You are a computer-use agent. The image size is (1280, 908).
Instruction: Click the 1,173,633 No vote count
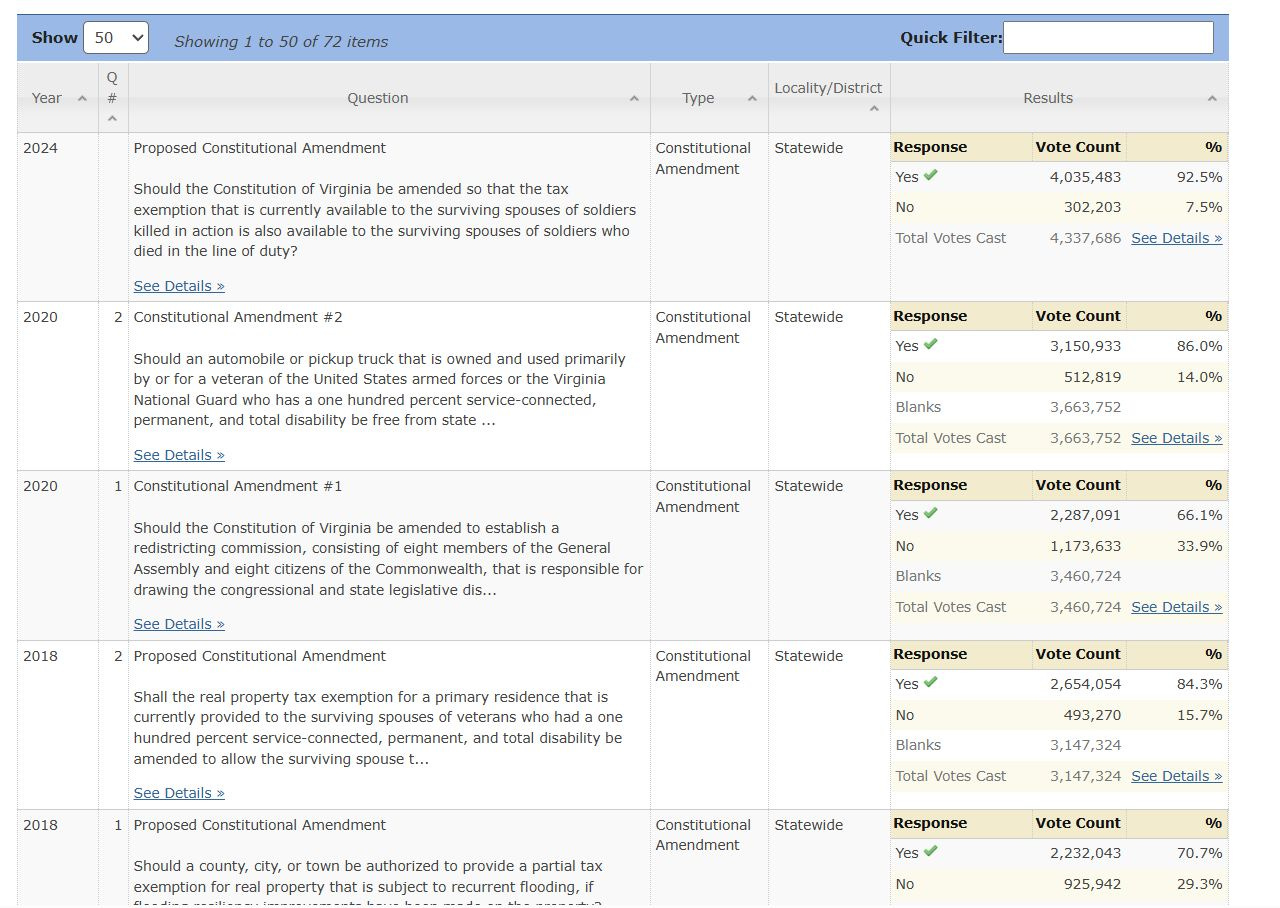point(1085,546)
